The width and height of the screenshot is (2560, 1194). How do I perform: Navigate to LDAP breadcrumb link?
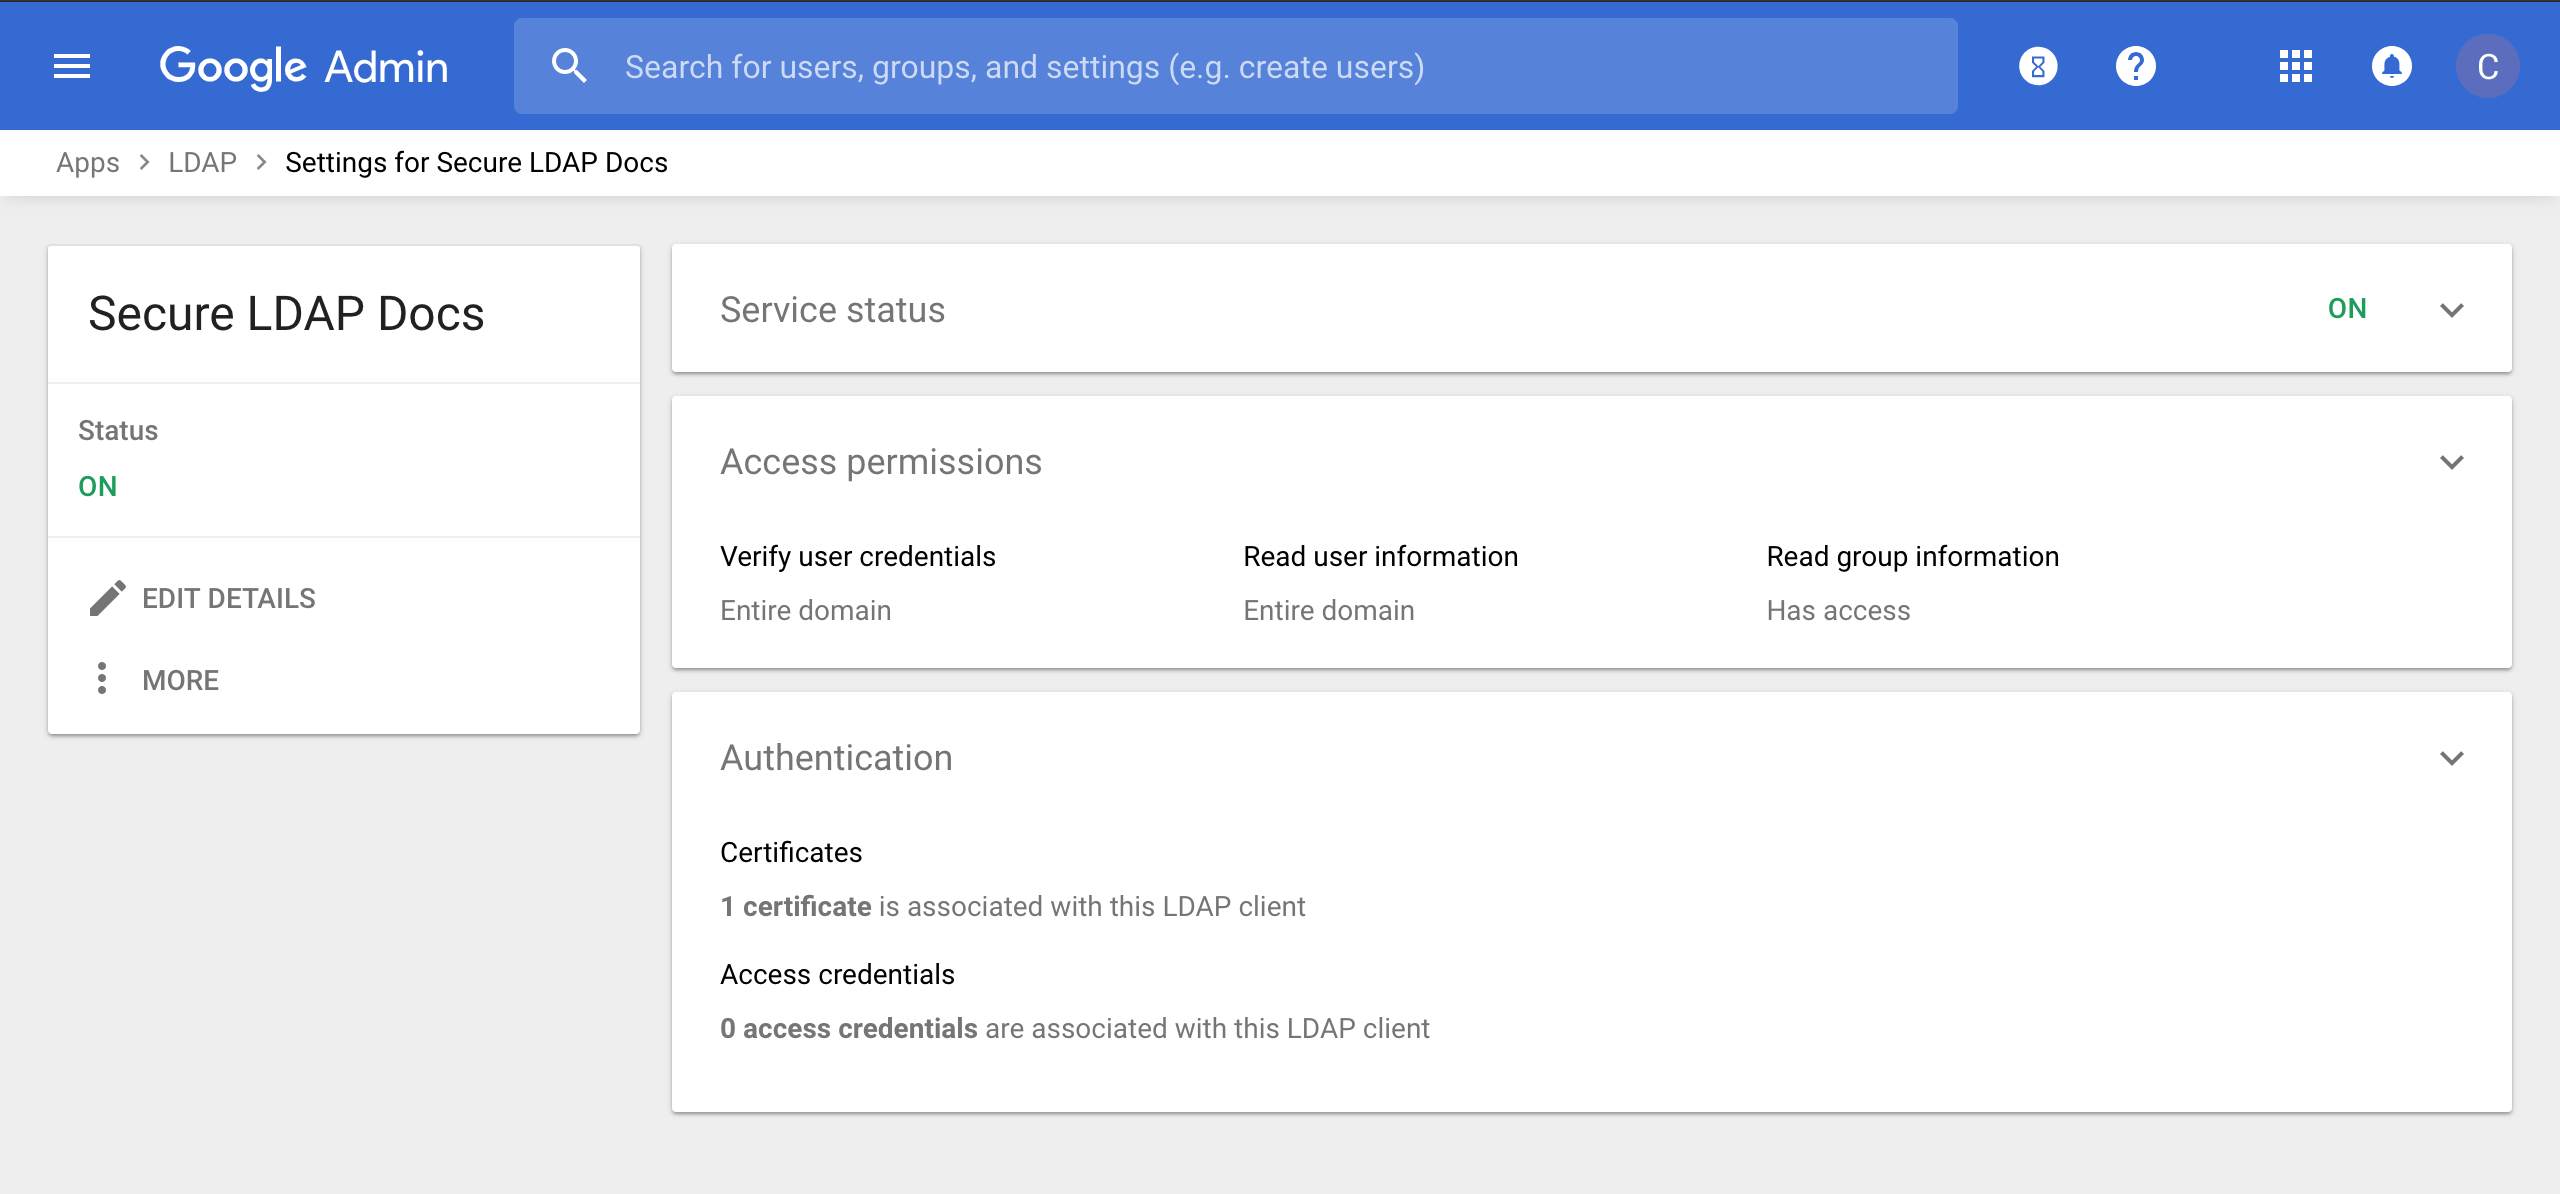pyautogui.click(x=202, y=162)
